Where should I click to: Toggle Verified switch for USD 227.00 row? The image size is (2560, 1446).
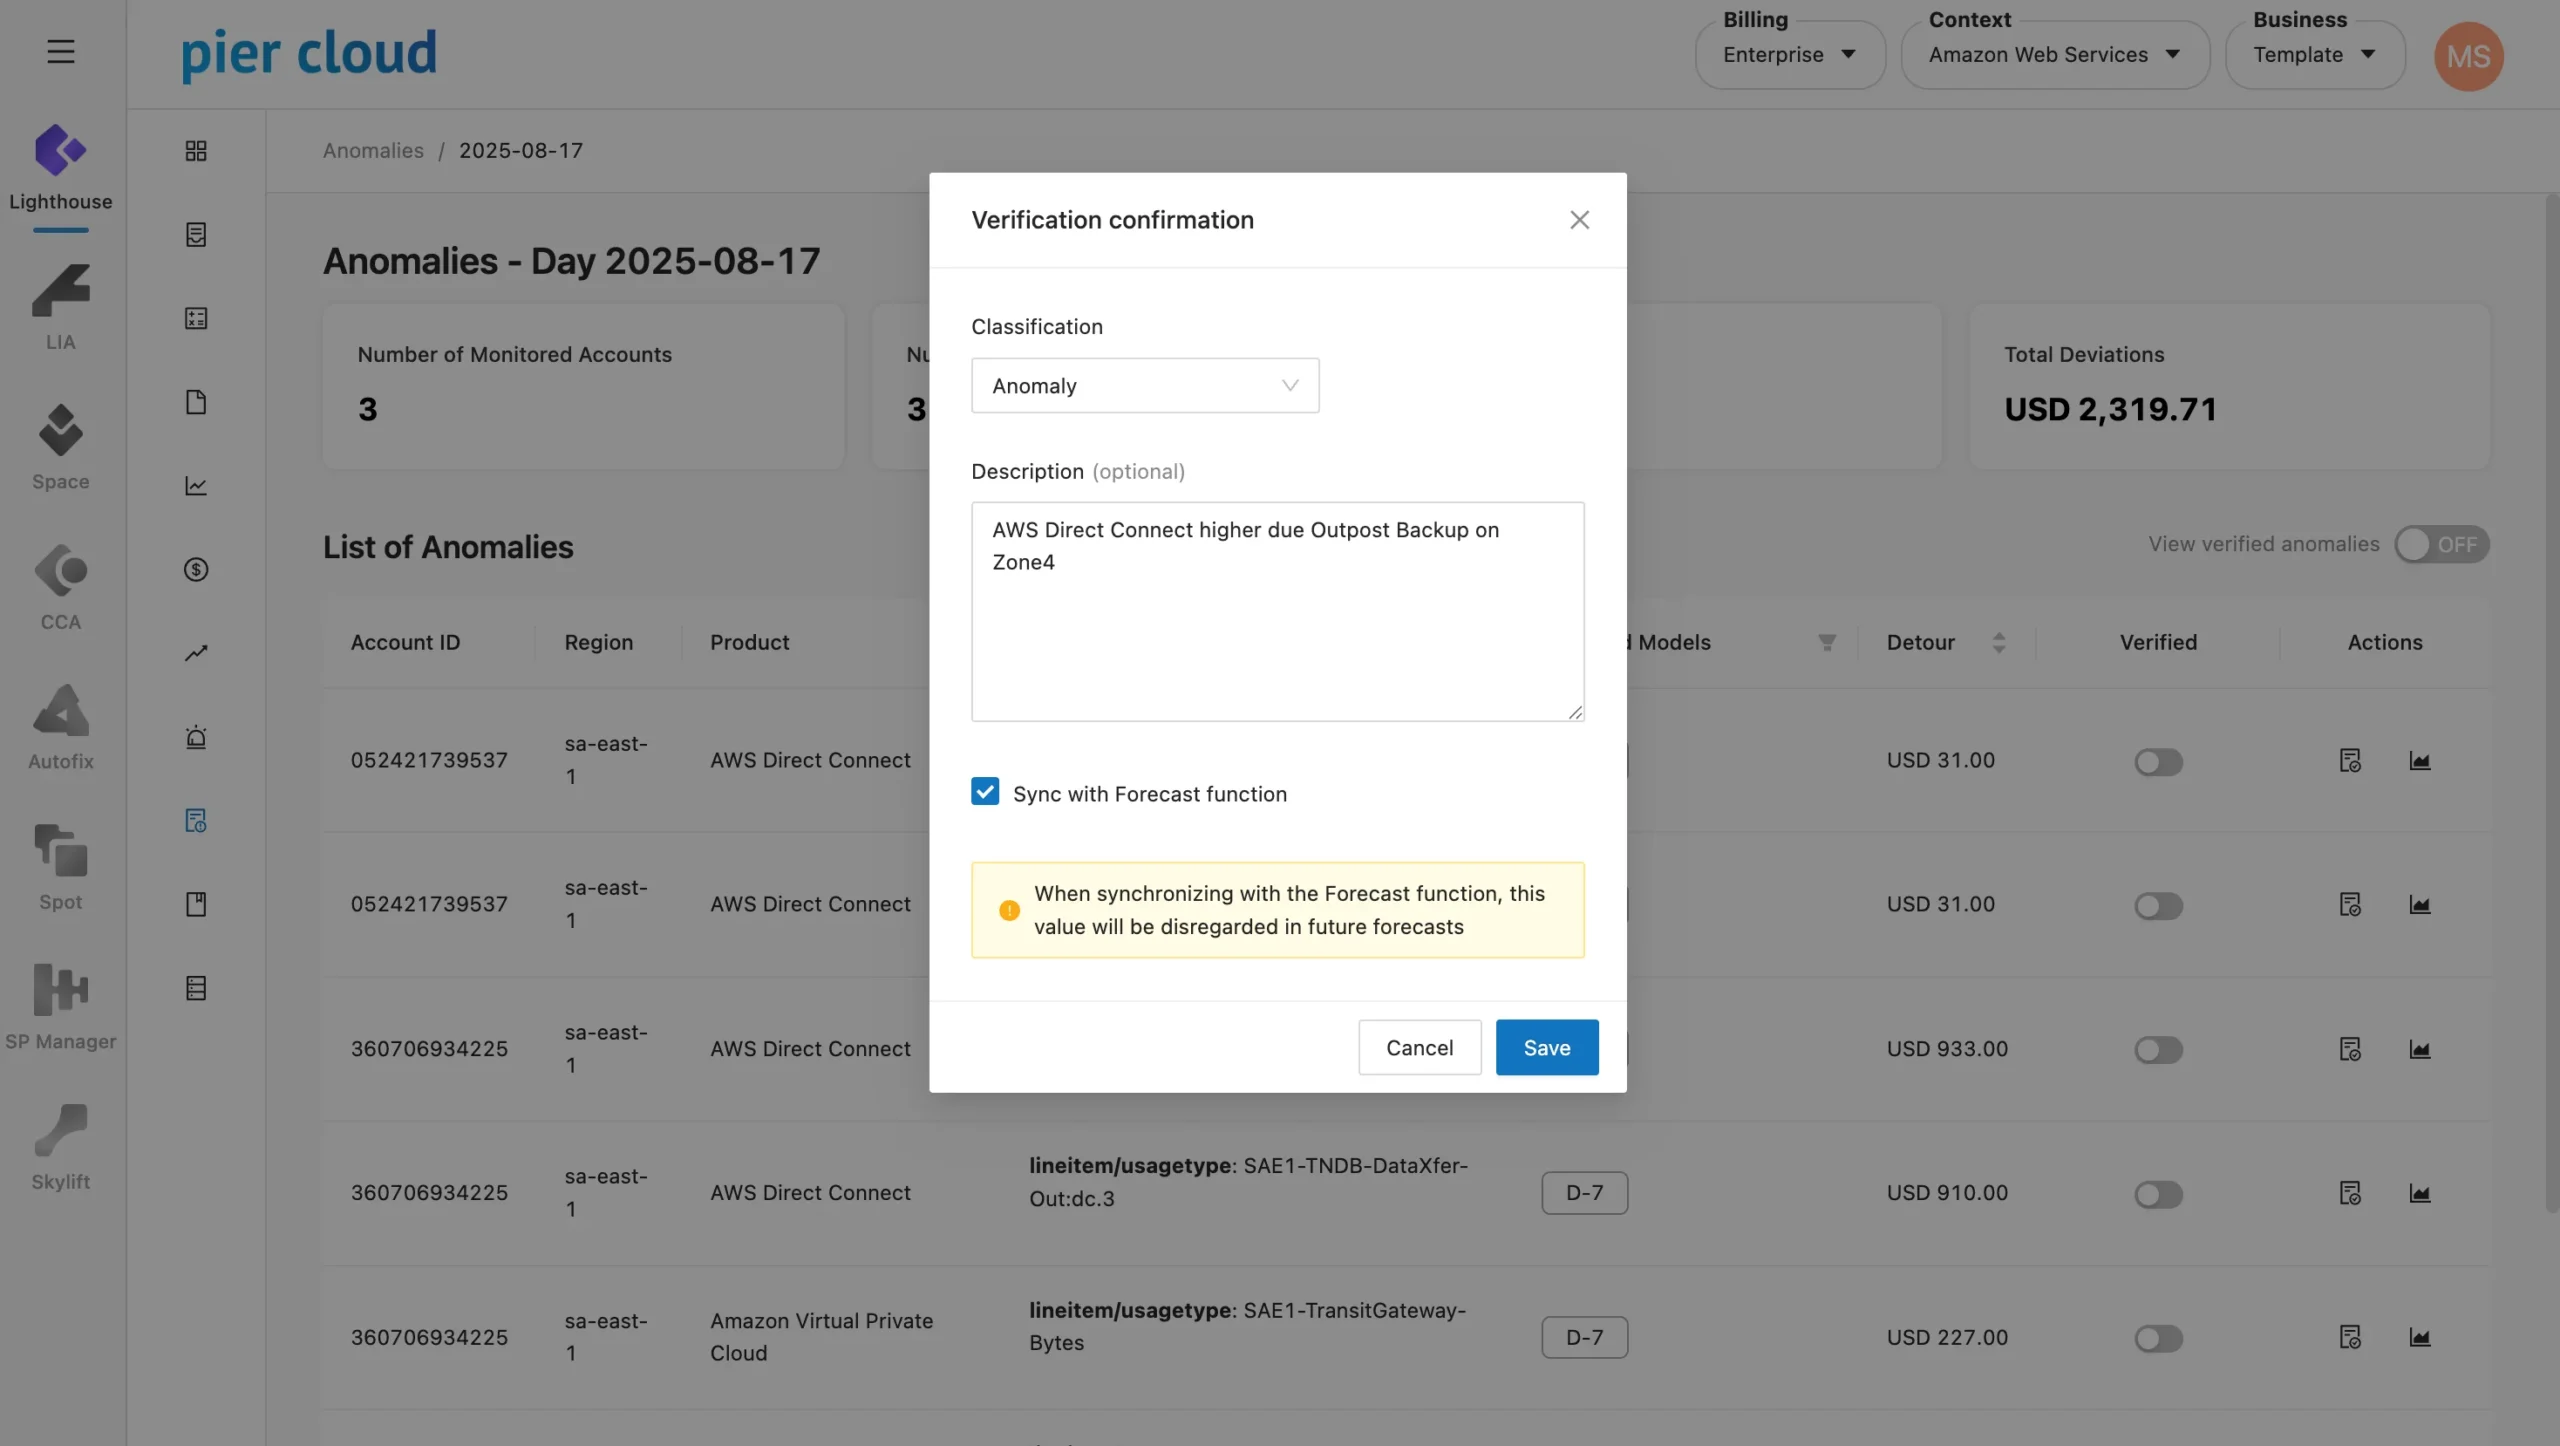[2158, 1338]
